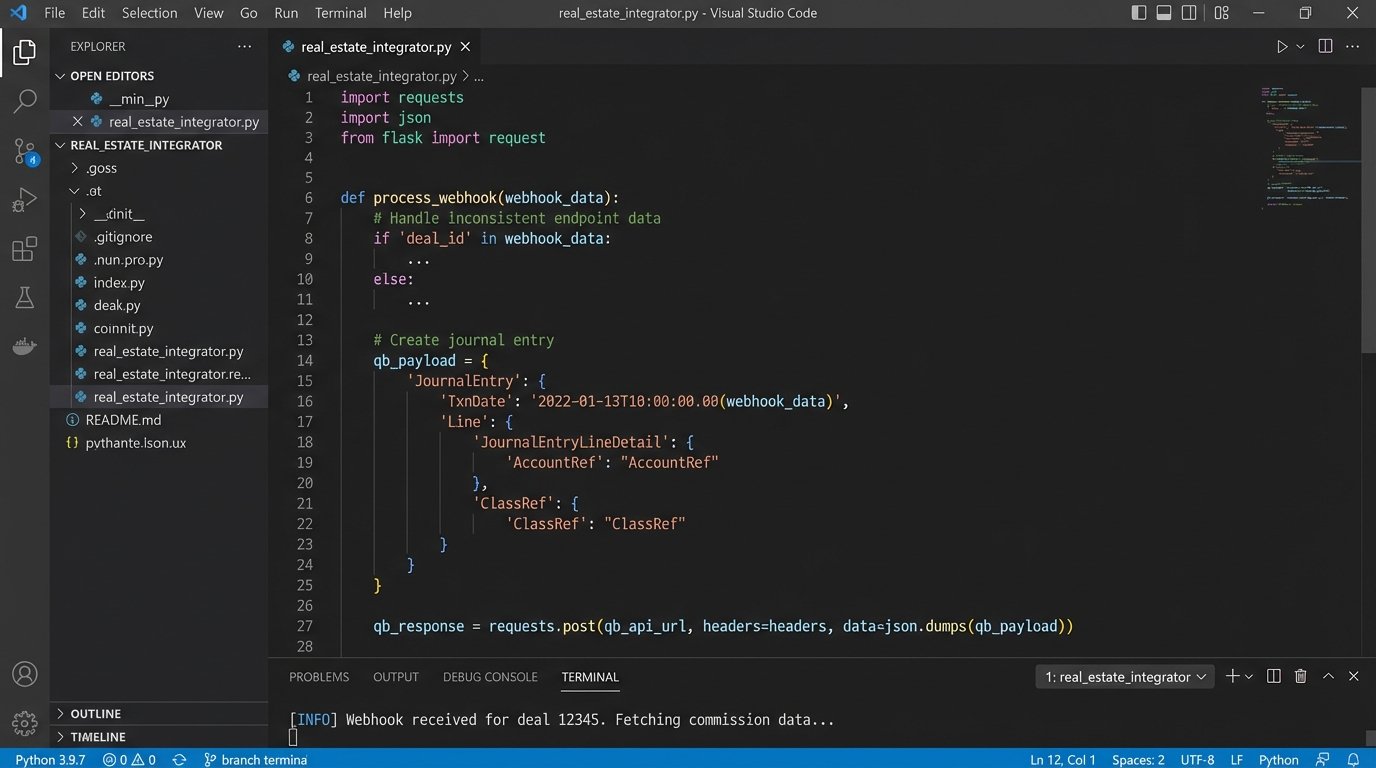This screenshot has width=1376, height=768.
Task: Expand the .goss folder
Action: click(101, 168)
